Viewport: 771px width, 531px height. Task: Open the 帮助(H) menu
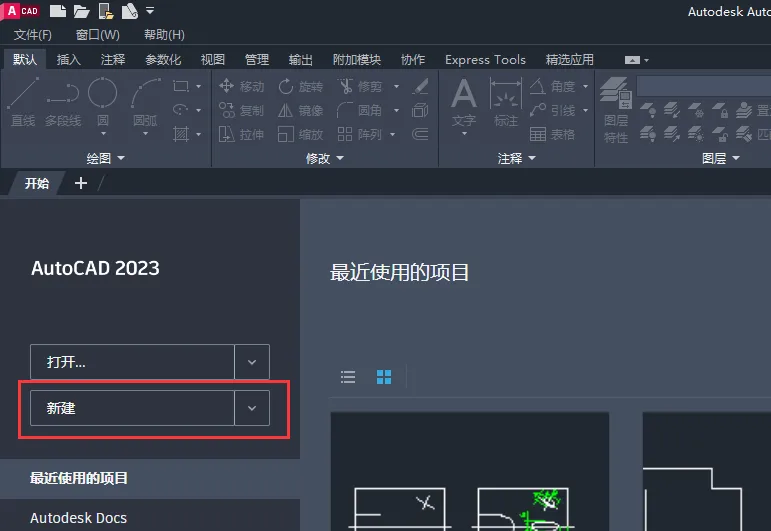164,35
